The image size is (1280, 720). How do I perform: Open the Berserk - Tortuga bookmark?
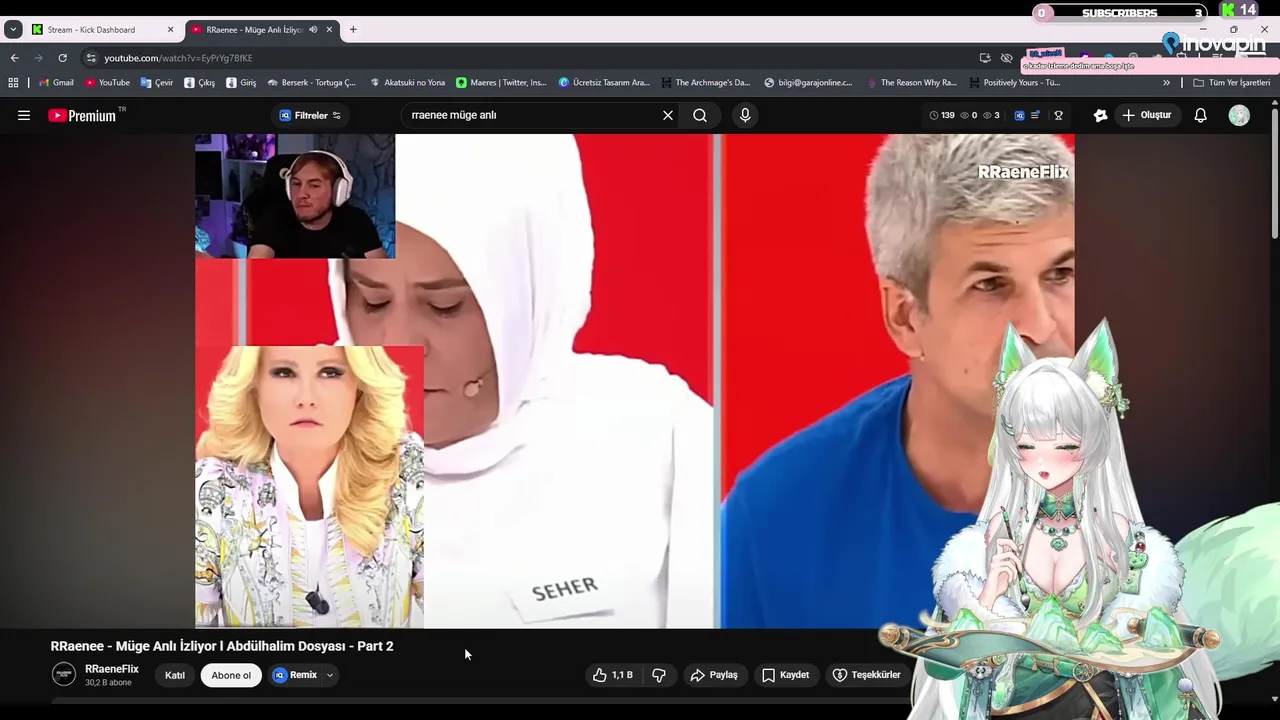click(311, 83)
